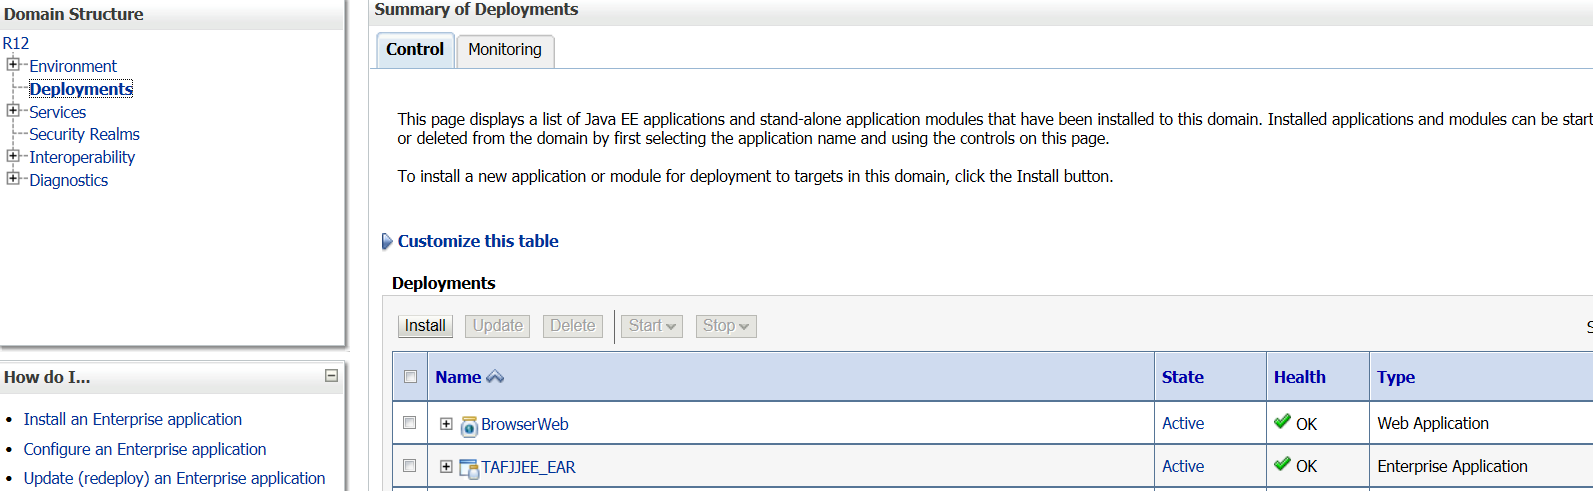The image size is (1593, 491).
Task: Check the TAFJJEE_EAR row checkbox
Action: (x=410, y=466)
